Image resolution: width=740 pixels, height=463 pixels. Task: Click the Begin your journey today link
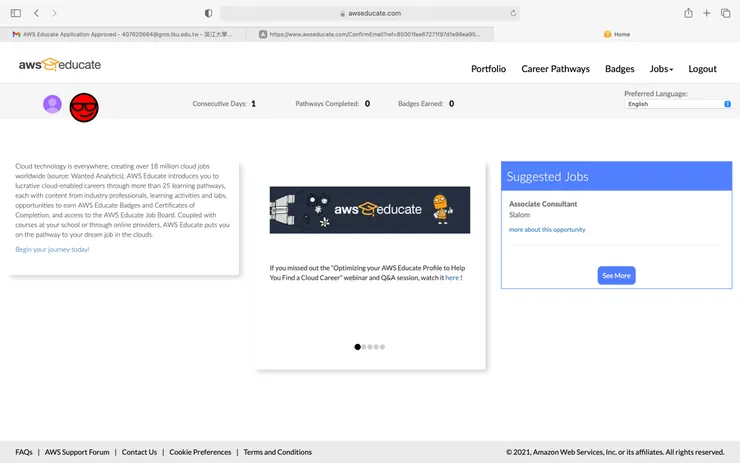click(52, 249)
